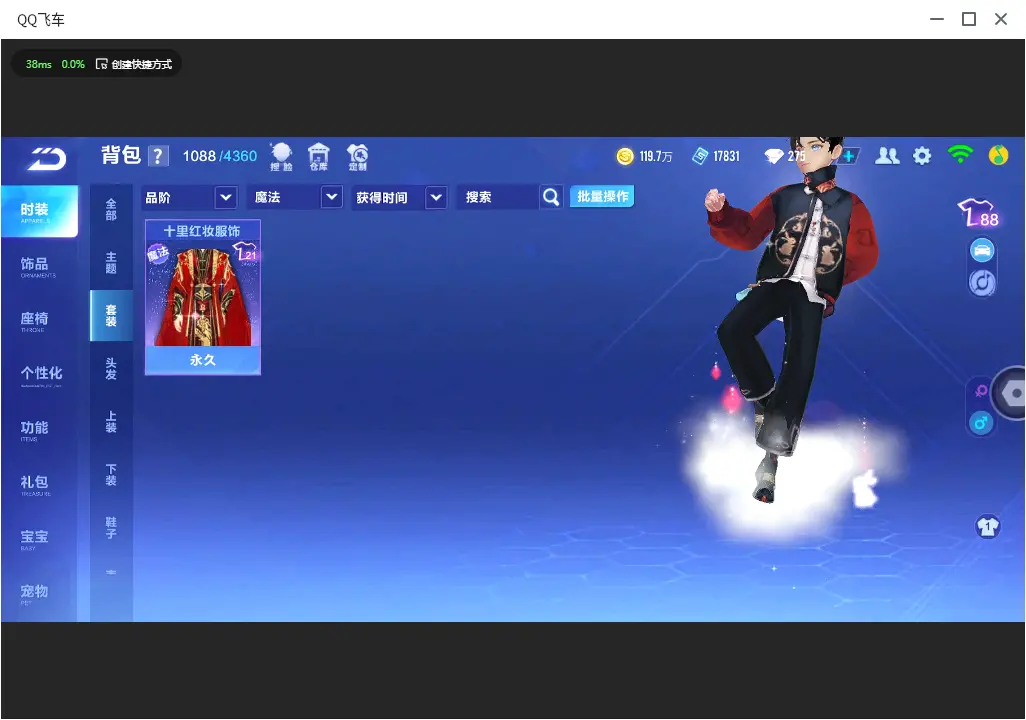Switch to the male gender symbol
The width and height of the screenshot is (1026, 720).
coord(981,423)
